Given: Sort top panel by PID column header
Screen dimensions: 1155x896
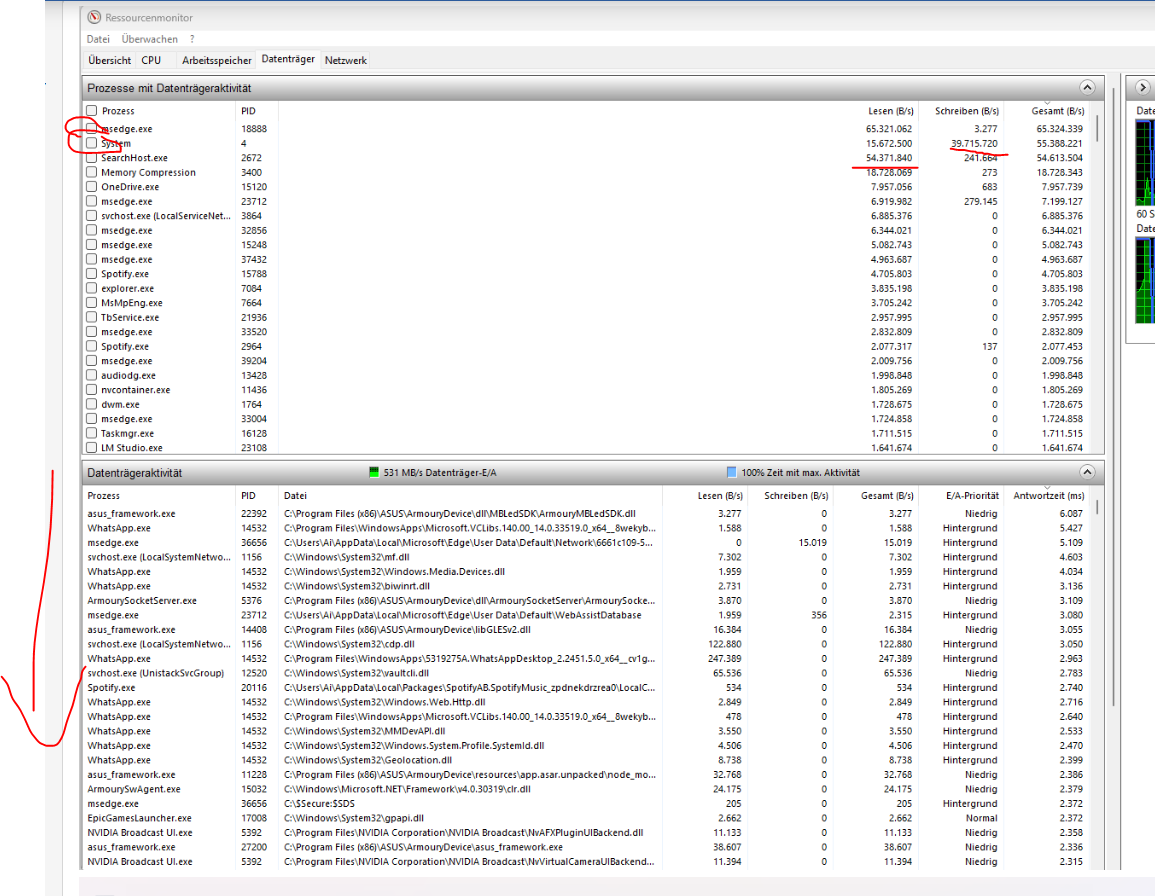Looking at the screenshot, I should coord(248,111).
